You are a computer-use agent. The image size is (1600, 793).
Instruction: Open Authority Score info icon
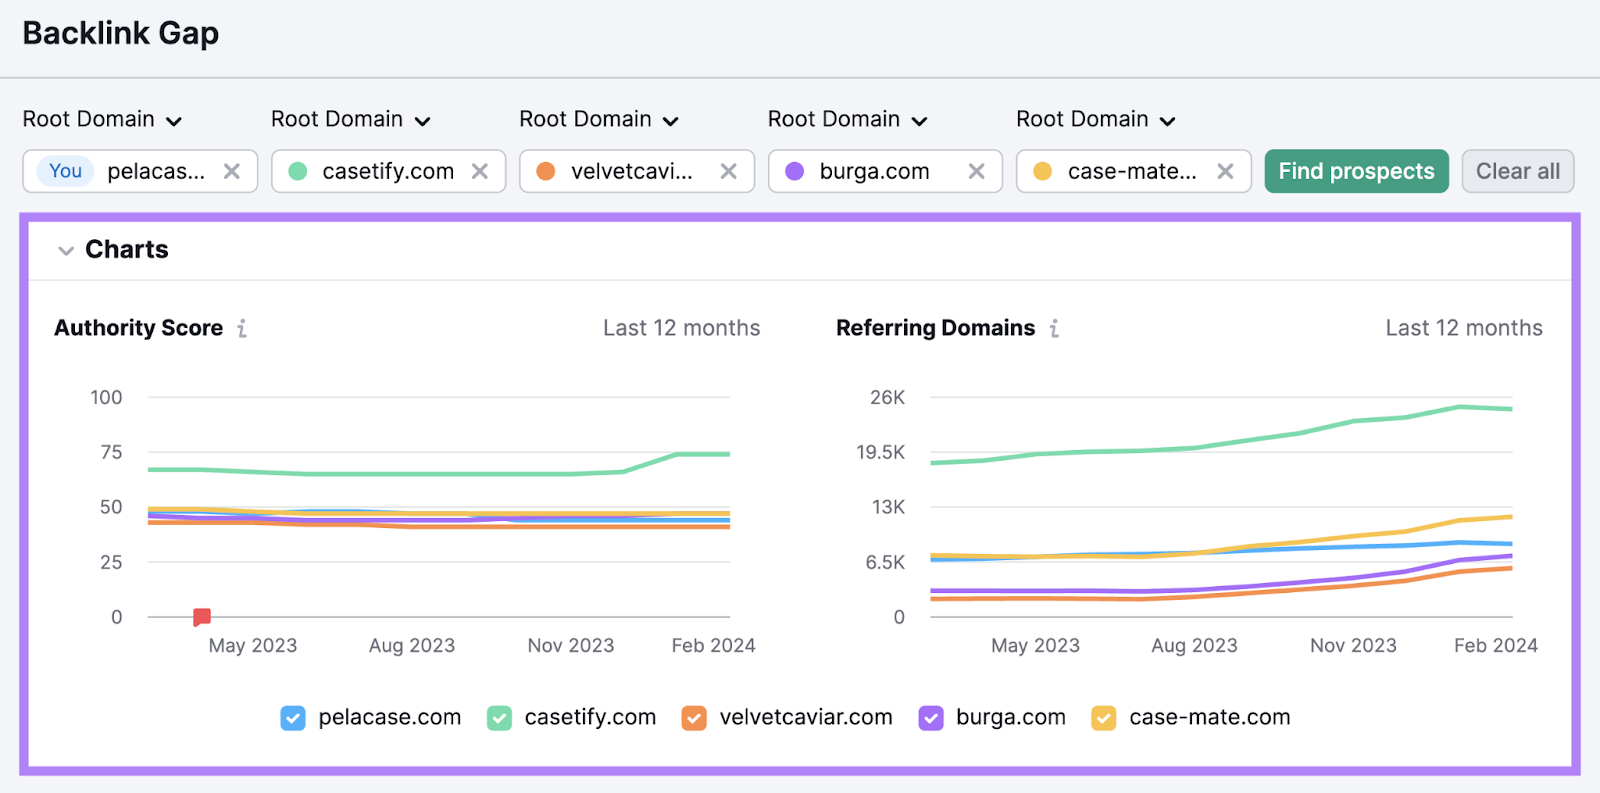242,328
